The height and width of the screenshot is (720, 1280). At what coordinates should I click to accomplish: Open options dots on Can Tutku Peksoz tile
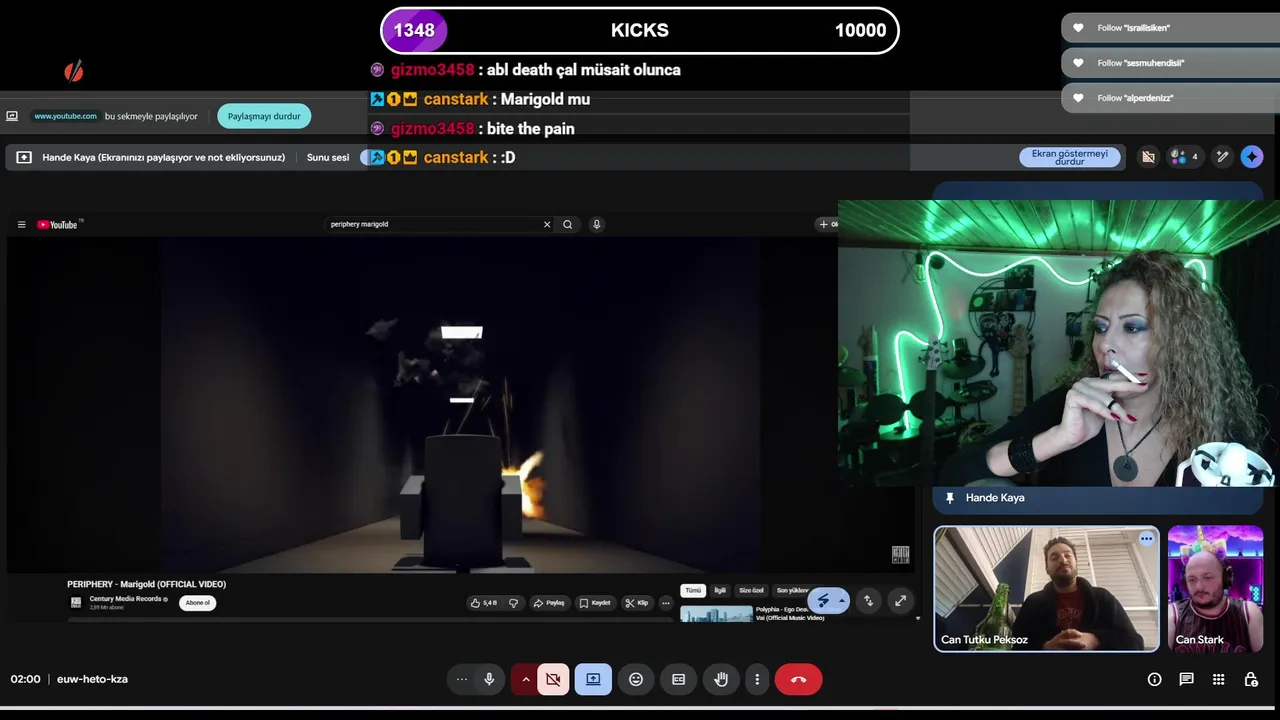[x=1146, y=539]
